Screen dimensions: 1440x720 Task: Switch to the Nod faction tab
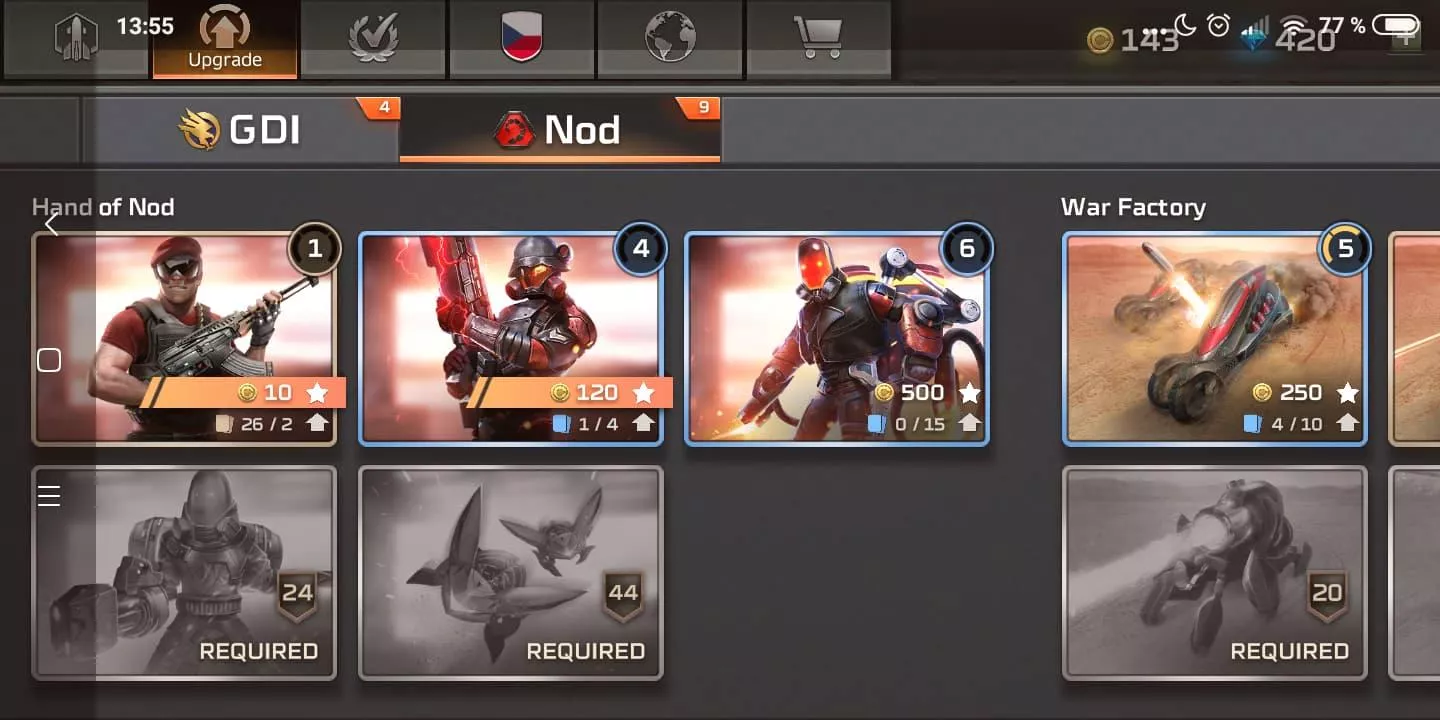click(560, 130)
